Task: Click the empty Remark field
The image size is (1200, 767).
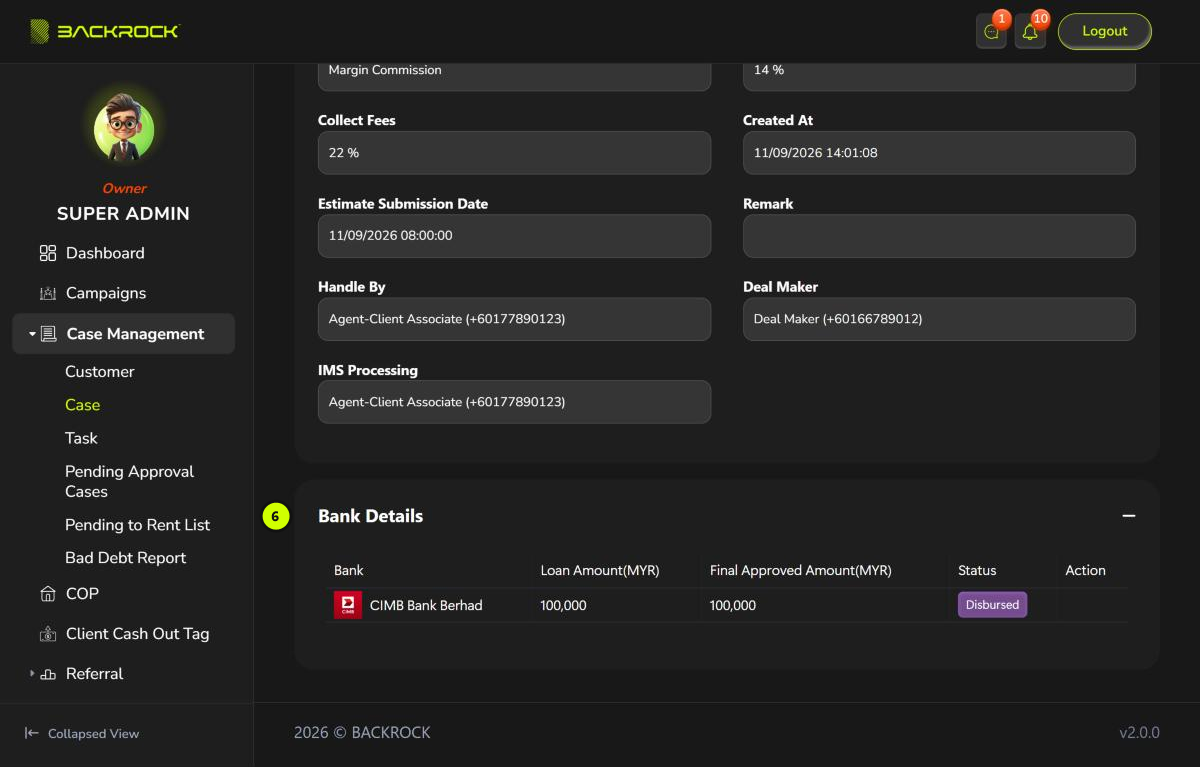Action: coord(939,236)
